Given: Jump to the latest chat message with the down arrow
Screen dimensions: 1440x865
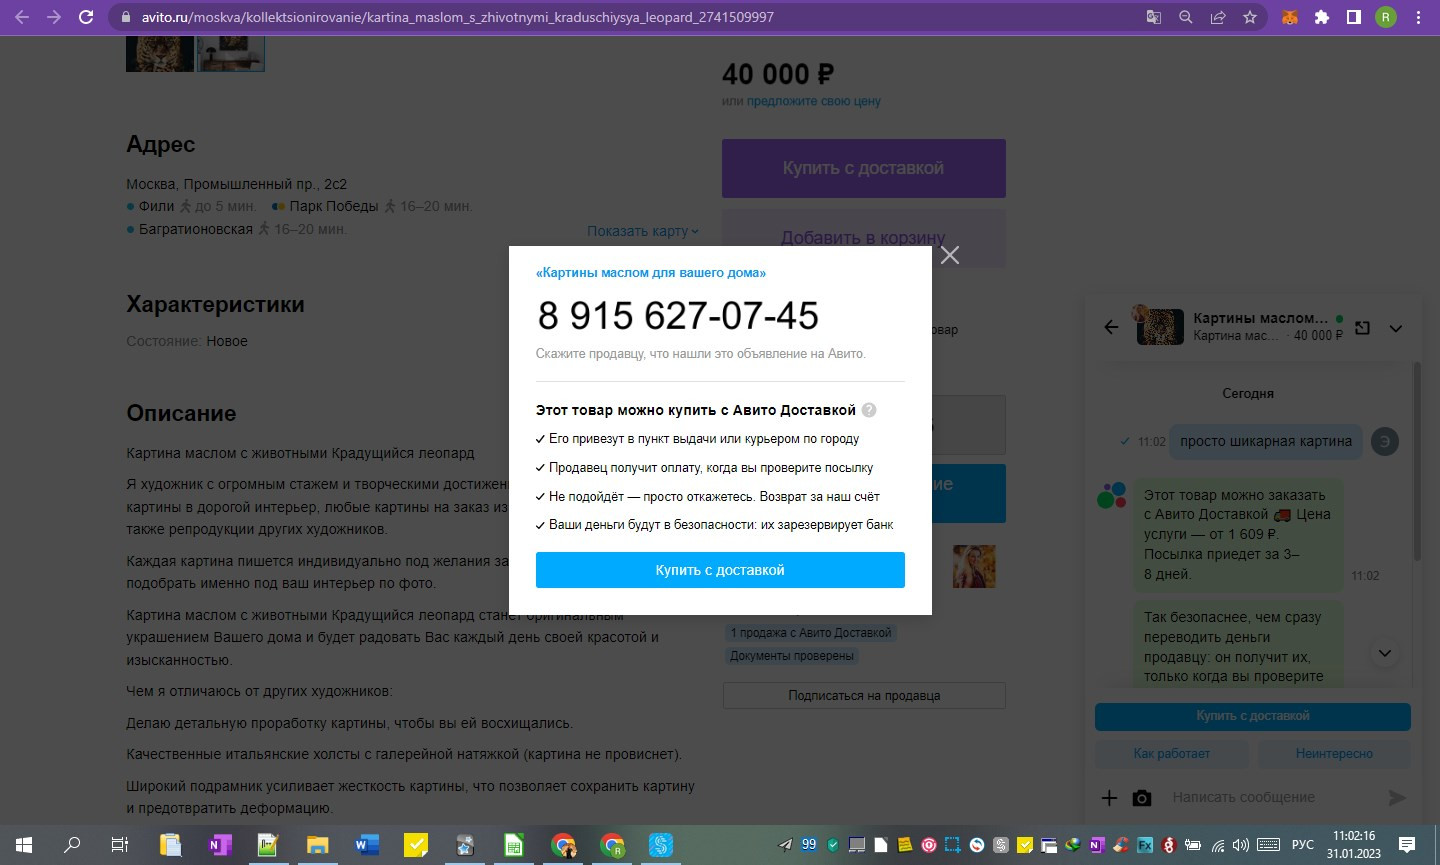Looking at the screenshot, I should pos(1385,653).
